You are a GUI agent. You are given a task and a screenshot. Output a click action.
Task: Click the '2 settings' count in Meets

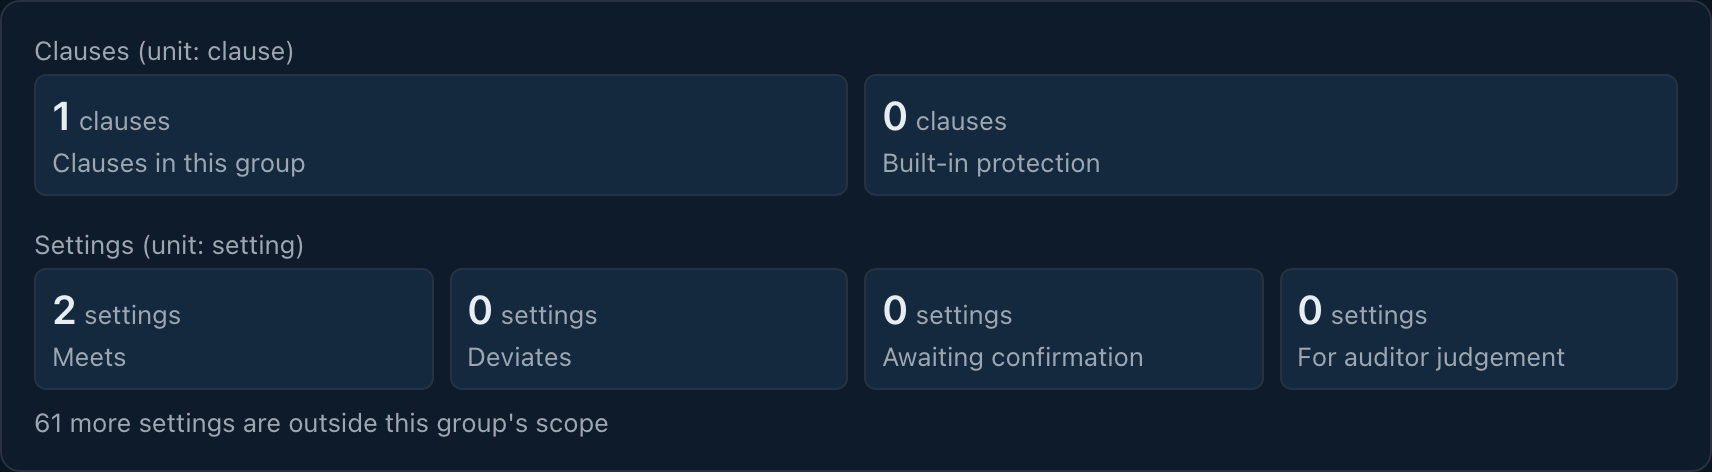[117, 312]
